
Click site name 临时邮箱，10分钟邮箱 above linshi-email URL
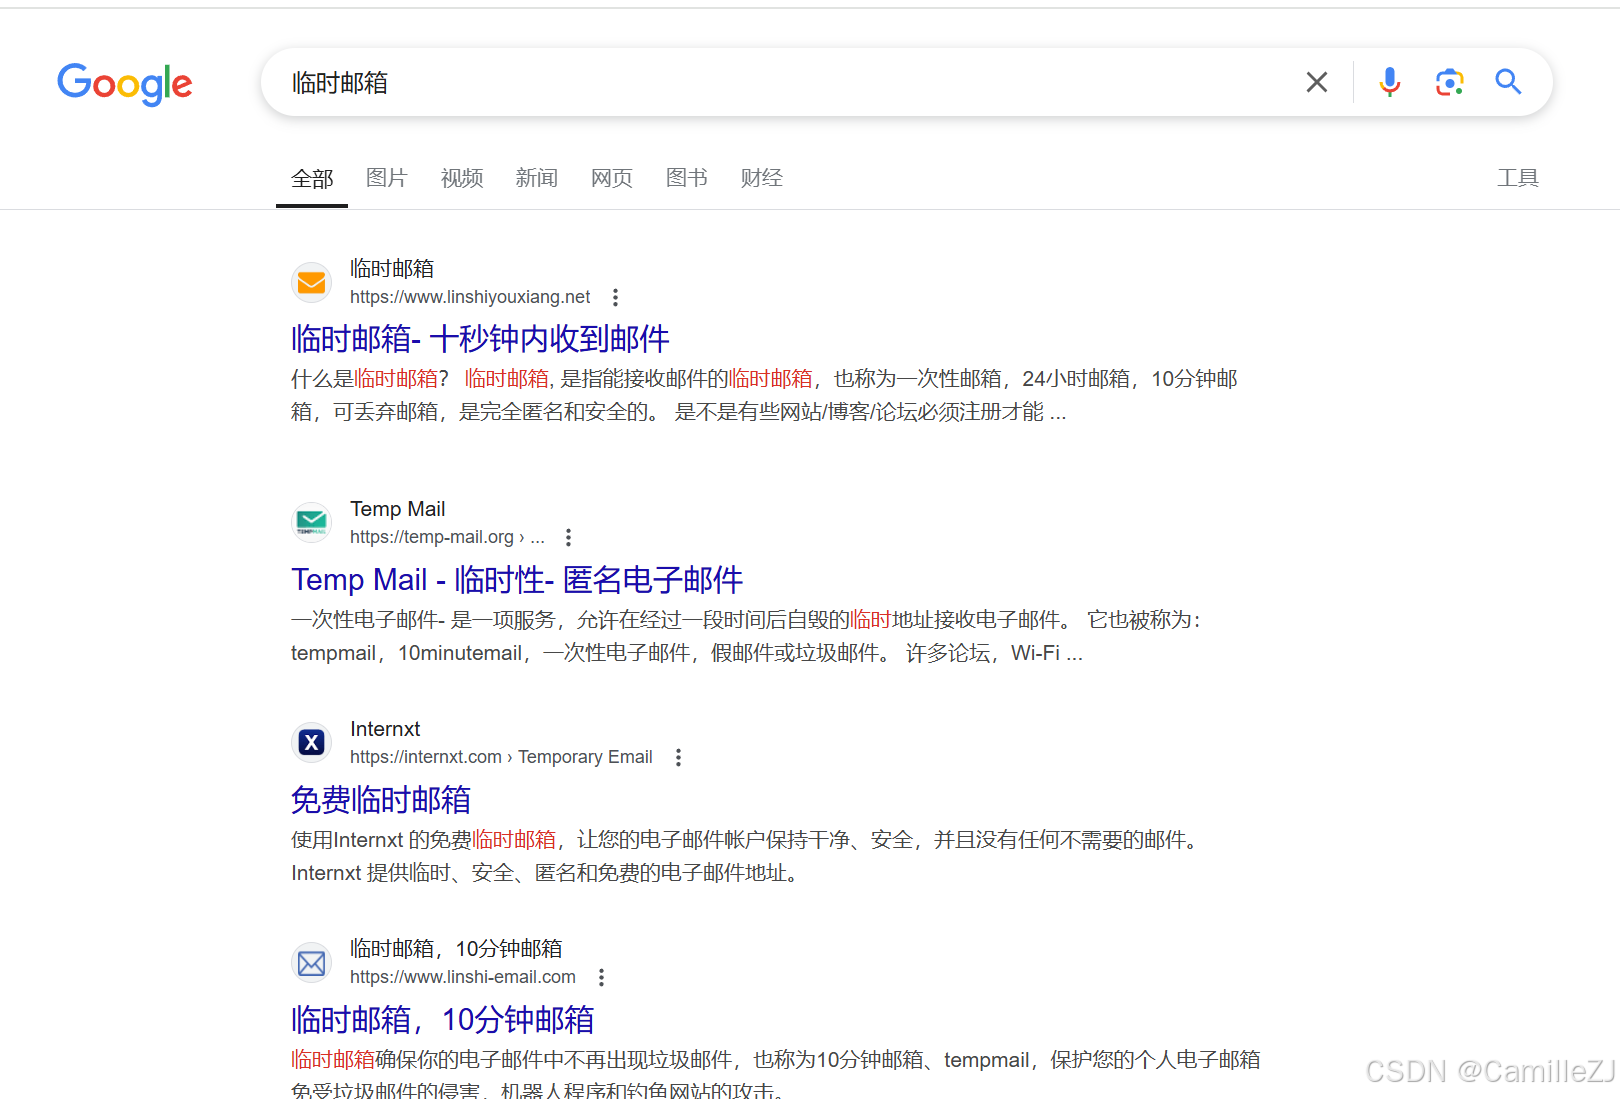click(x=456, y=949)
